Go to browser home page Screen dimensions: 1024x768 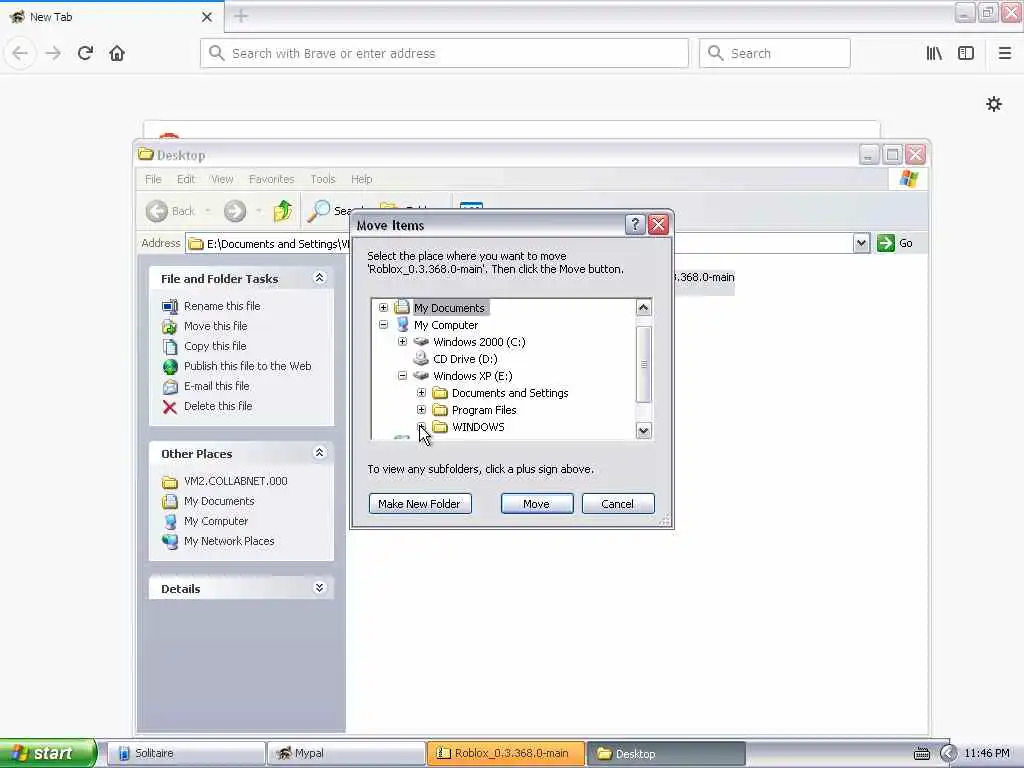pyautogui.click(x=117, y=53)
